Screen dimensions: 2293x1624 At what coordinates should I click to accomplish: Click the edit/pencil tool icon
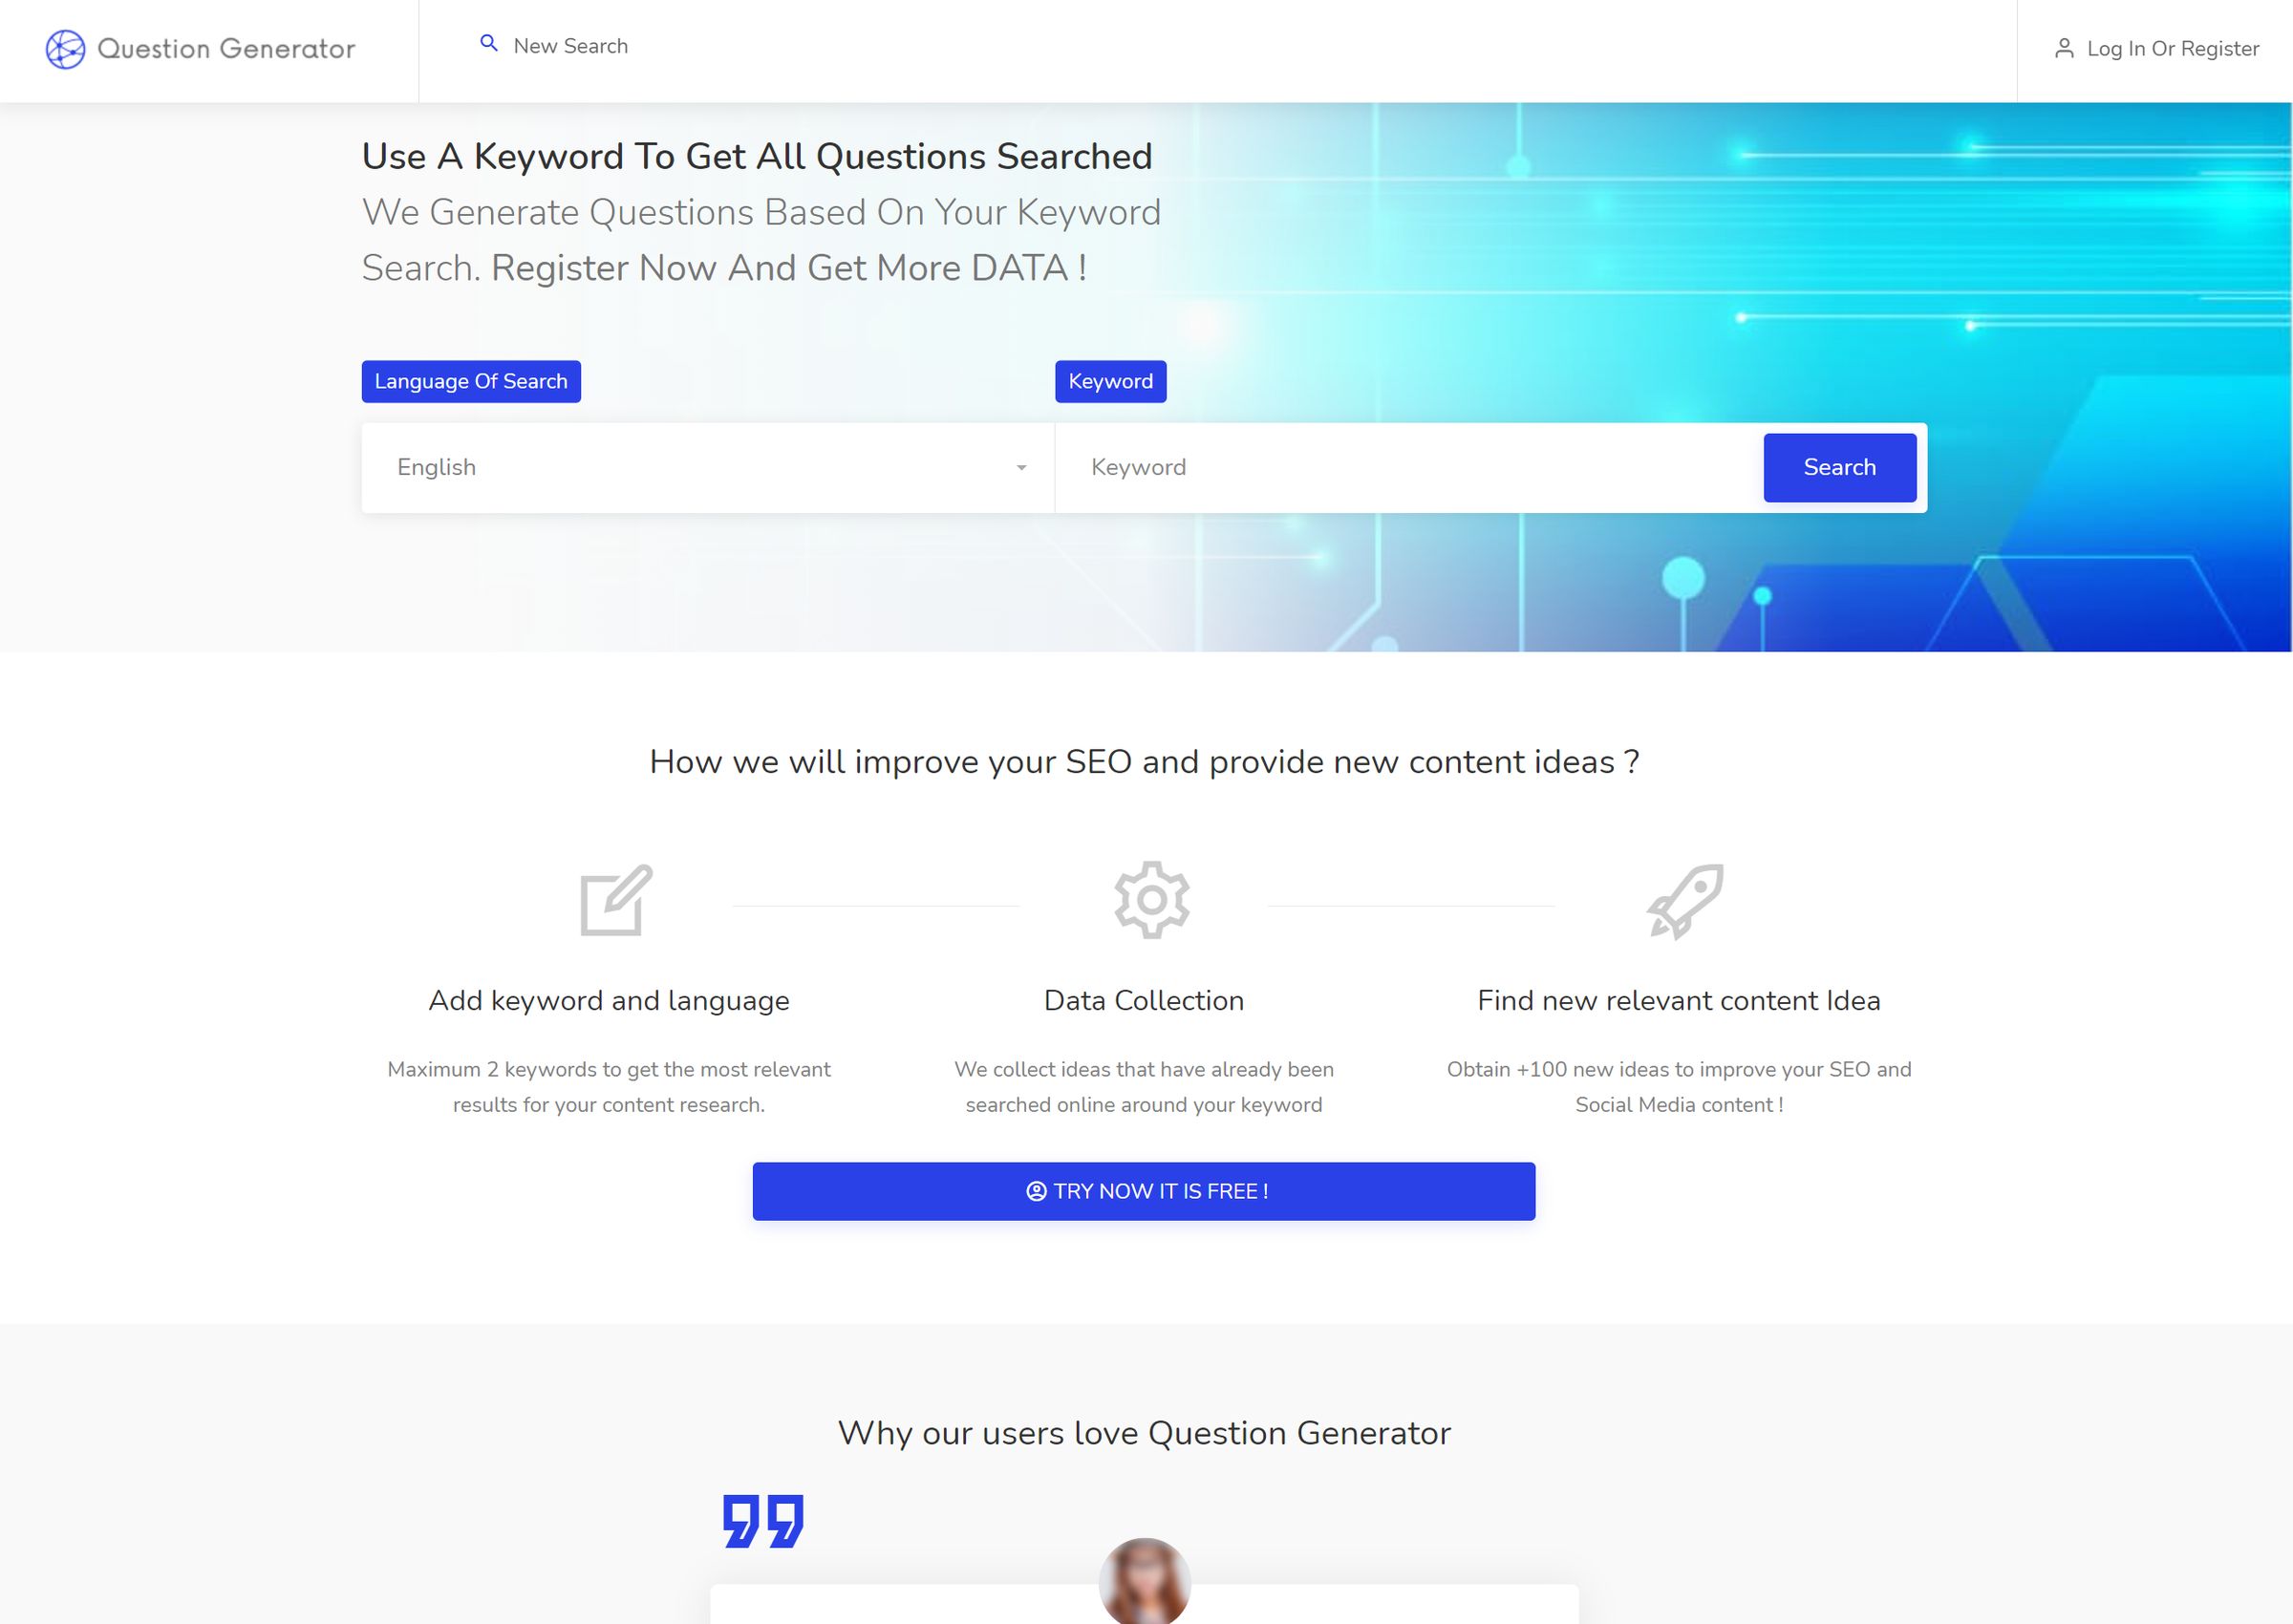(611, 898)
